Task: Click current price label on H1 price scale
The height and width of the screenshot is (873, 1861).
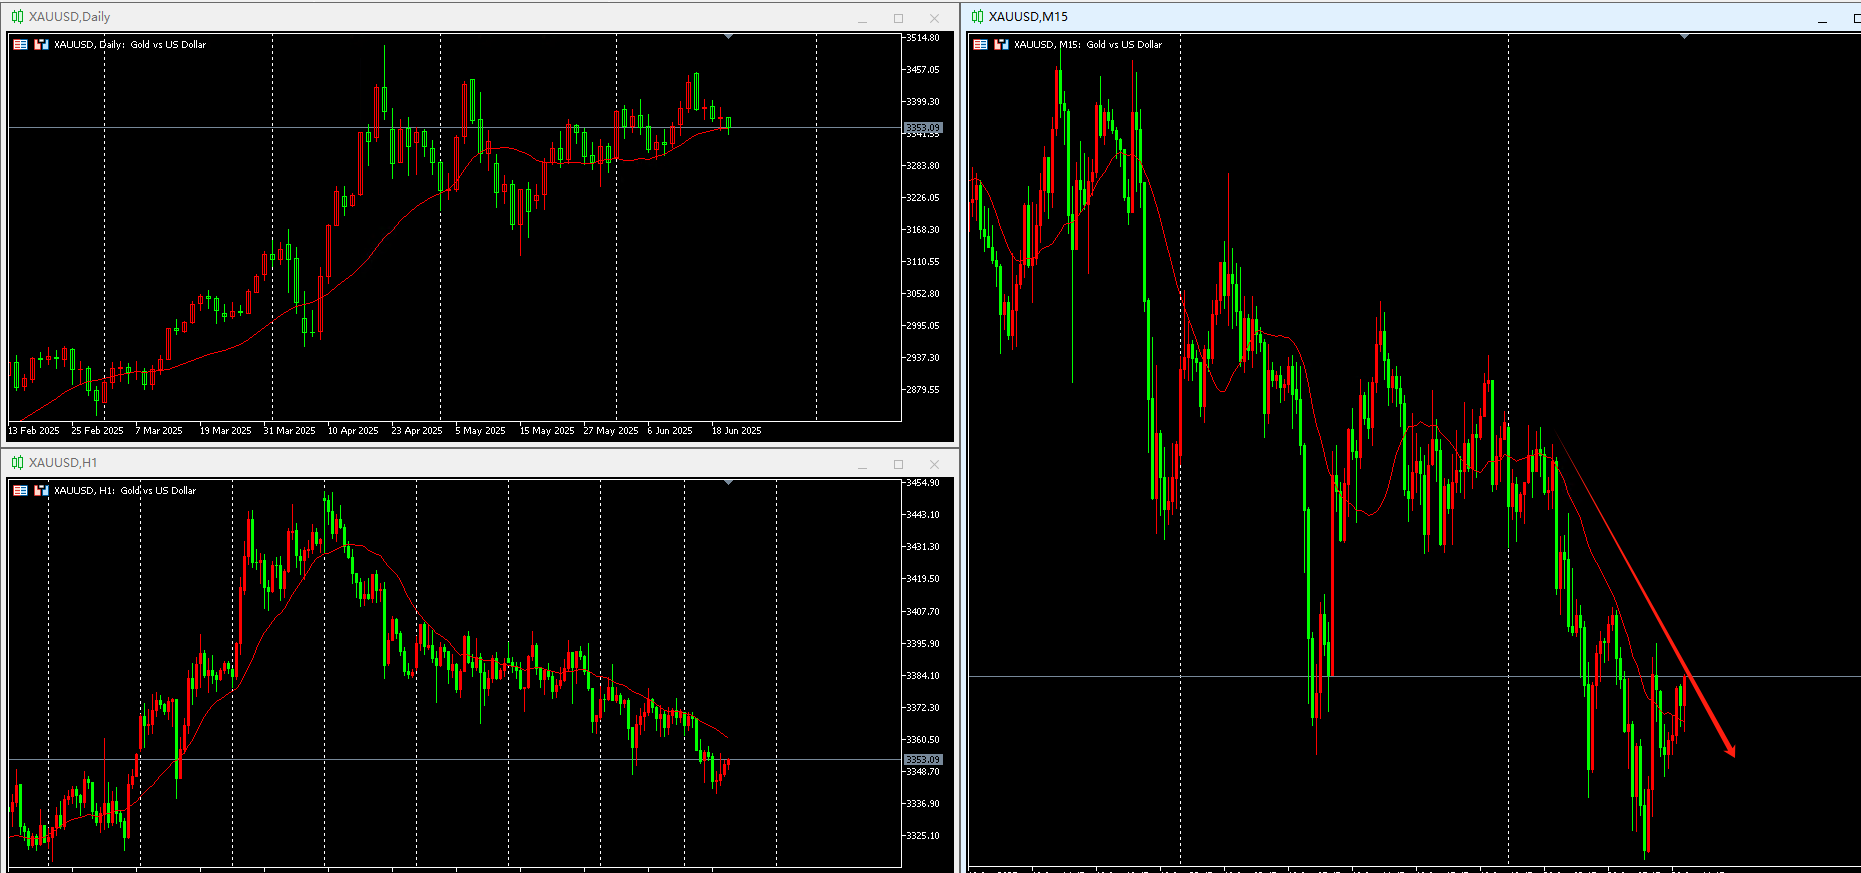Action: pos(923,760)
